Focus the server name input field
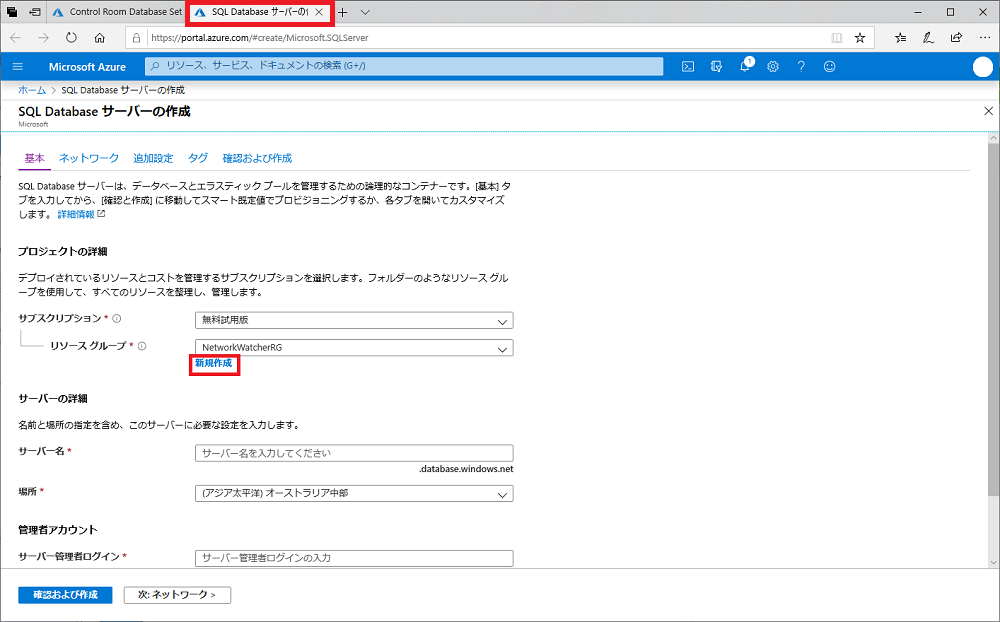This screenshot has height=622, width=1000. pyautogui.click(x=354, y=453)
